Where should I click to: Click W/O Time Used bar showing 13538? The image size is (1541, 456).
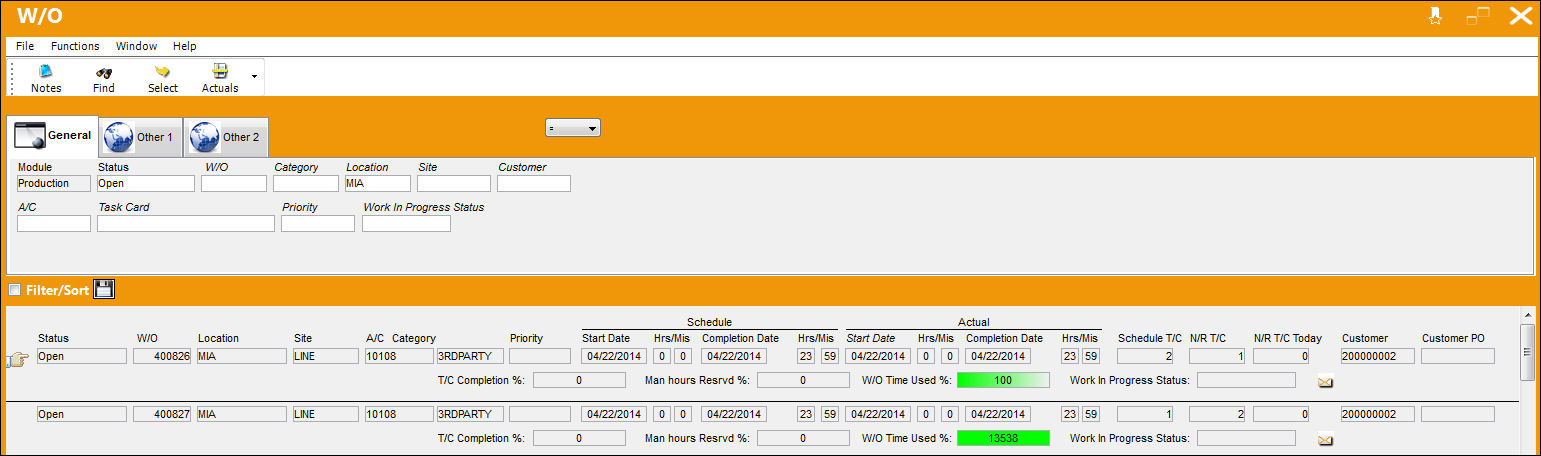pos(1003,438)
